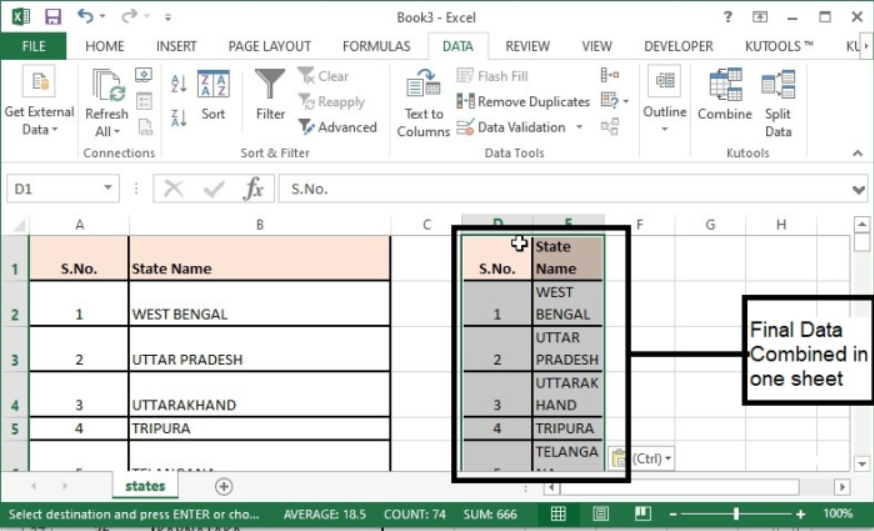Click Remove Duplicates in Data Tools
Viewport: 874px width, 531px height.
point(523,101)
